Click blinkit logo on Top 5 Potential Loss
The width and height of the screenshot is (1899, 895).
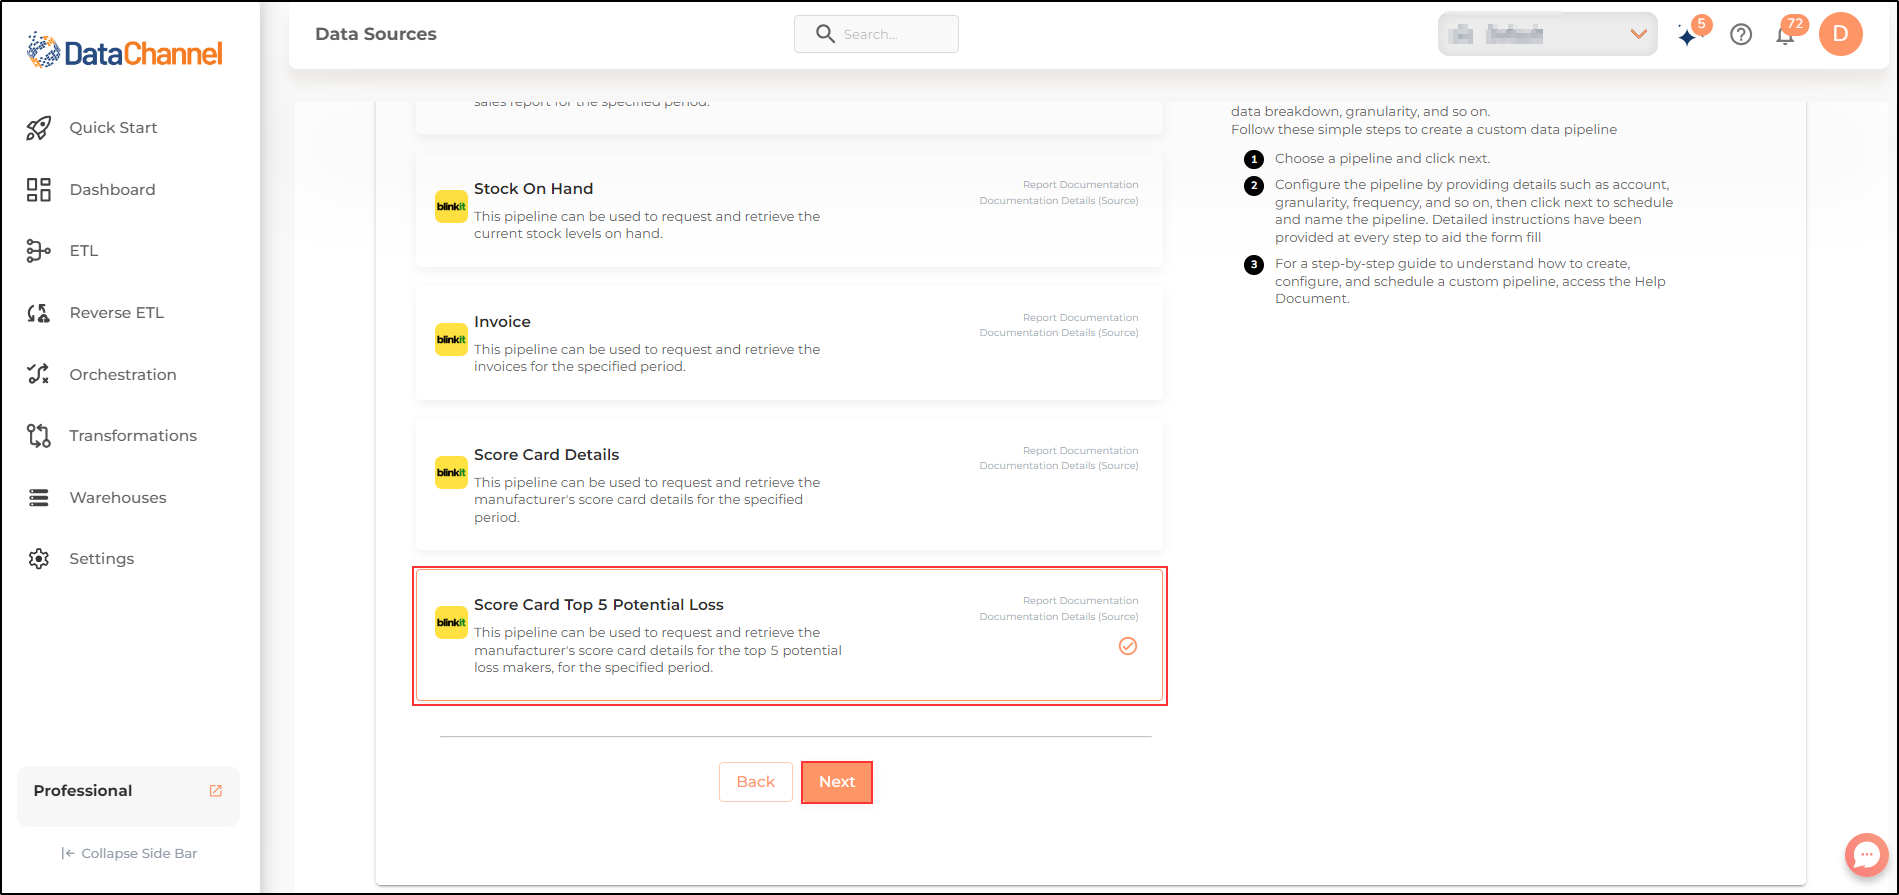[x=451, y=623]
